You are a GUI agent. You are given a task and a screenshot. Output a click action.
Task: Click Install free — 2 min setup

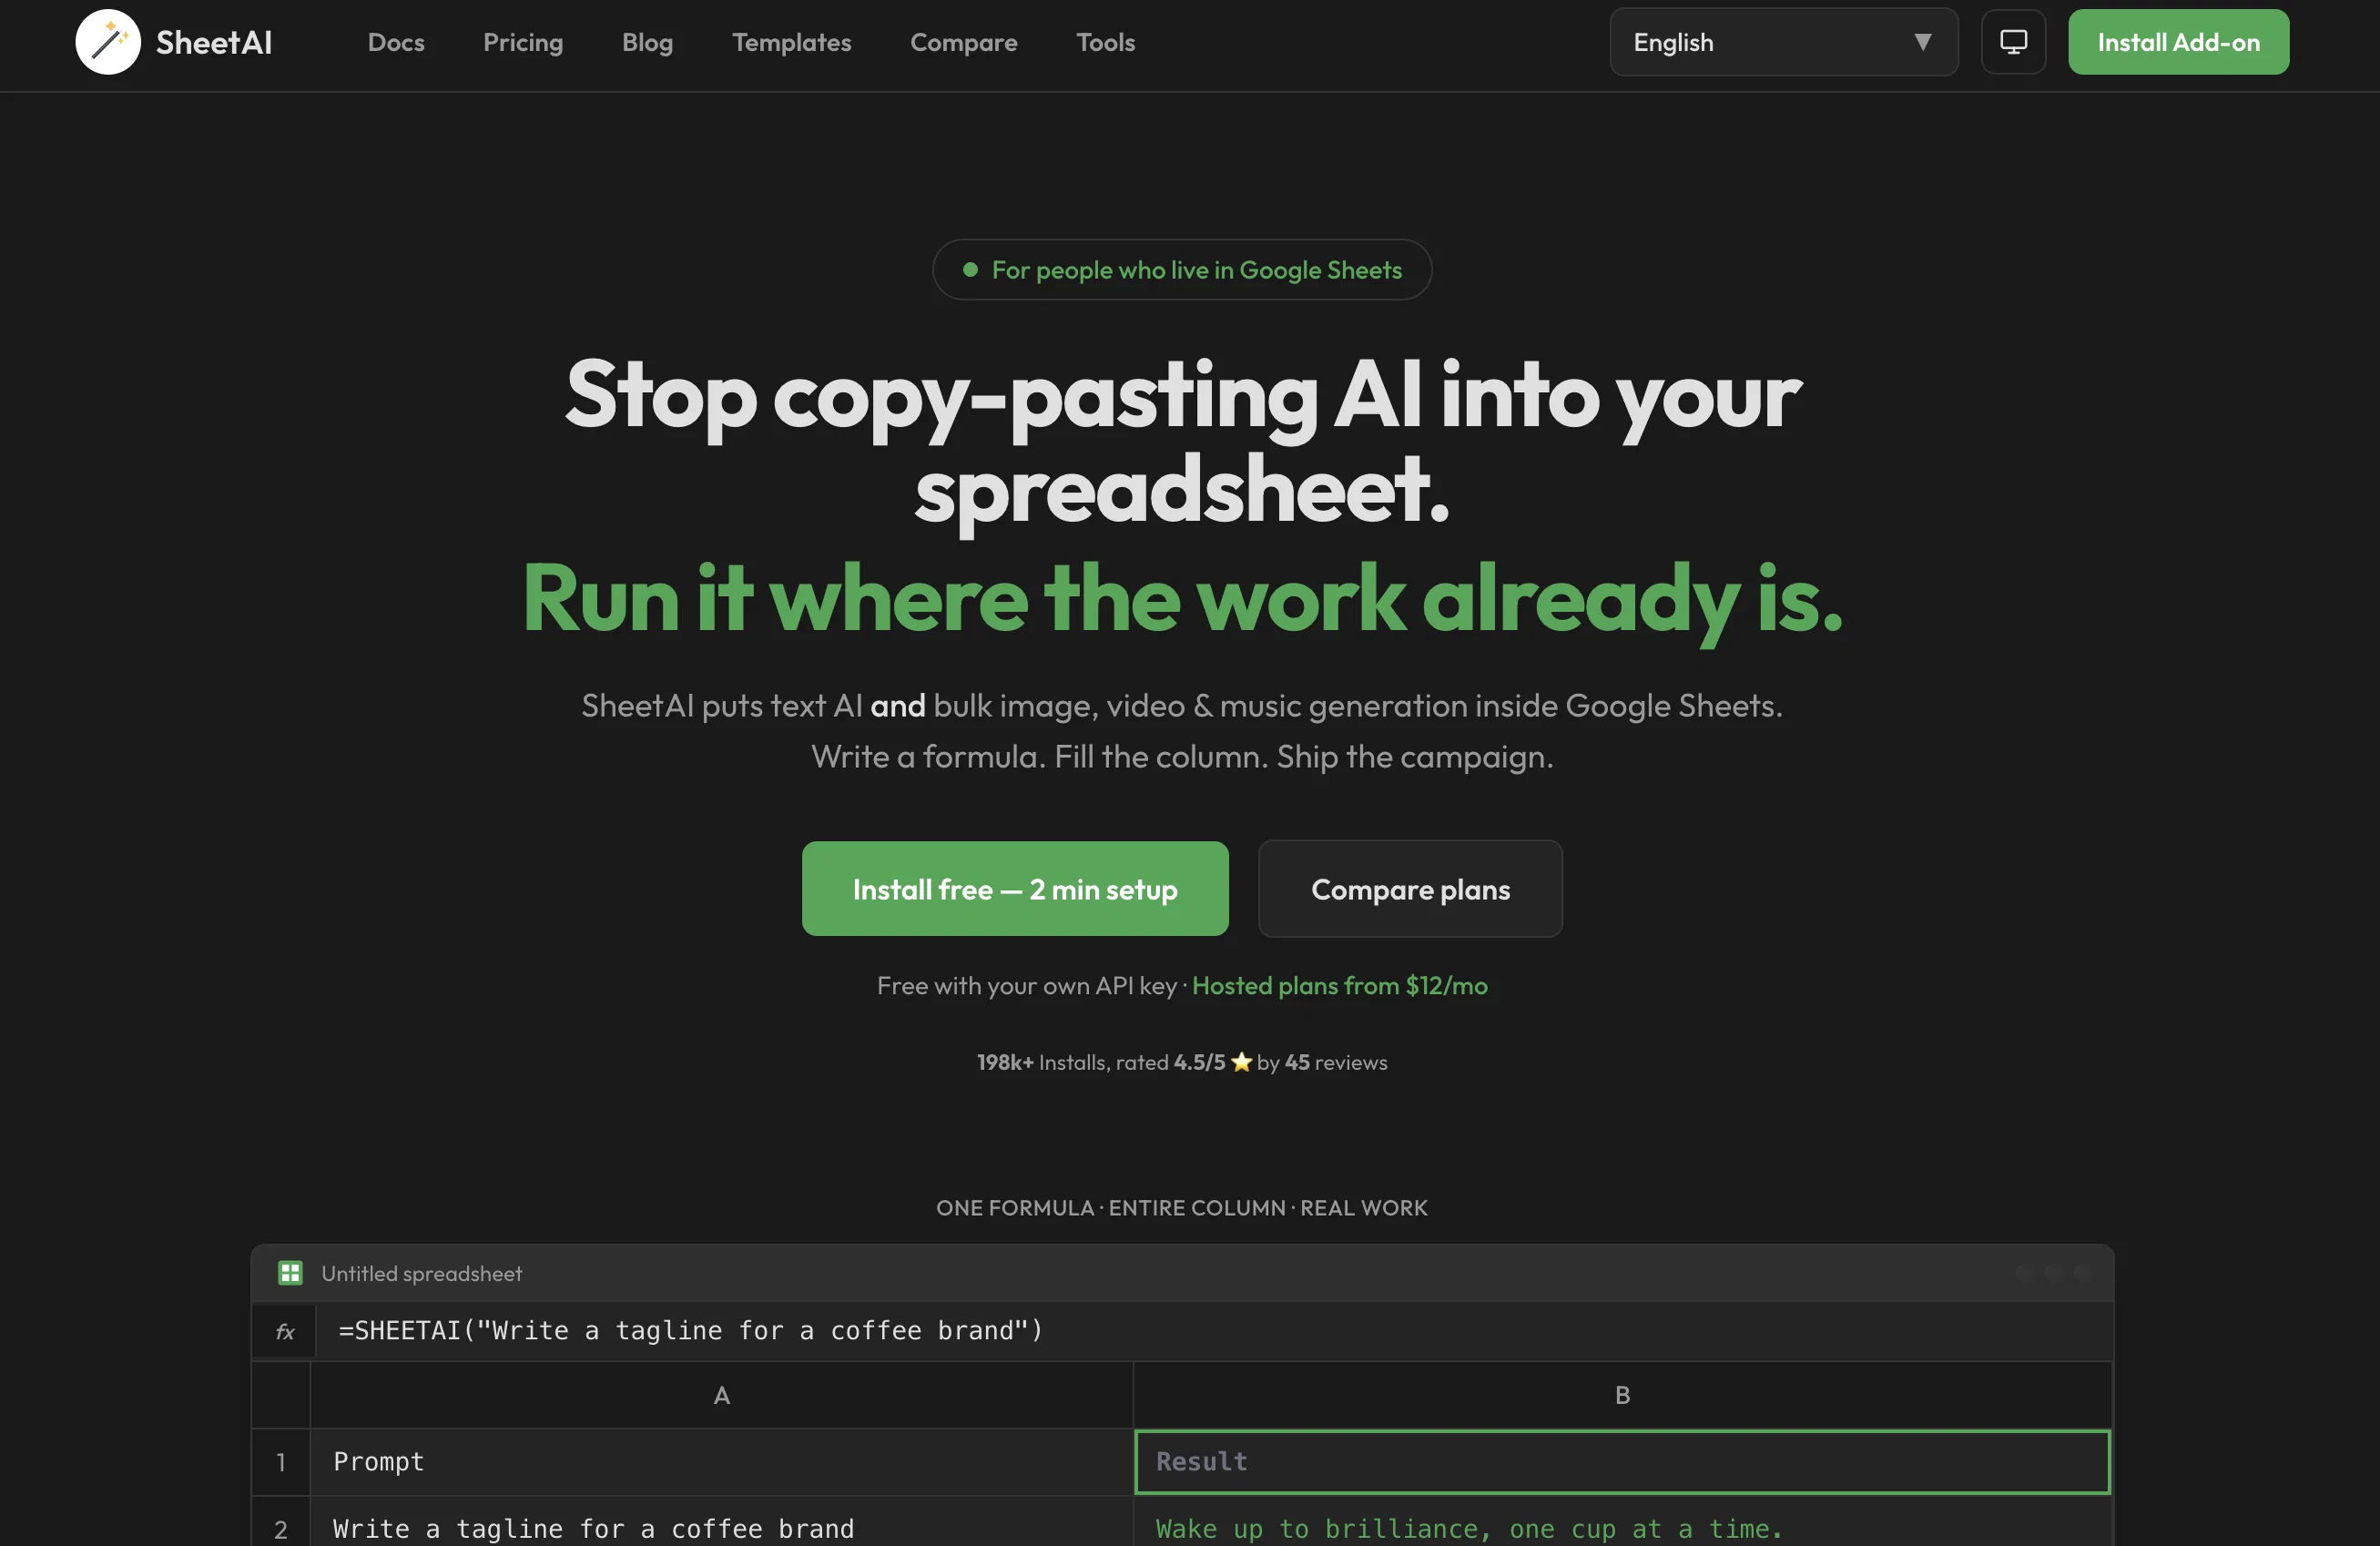pos(1015,888)
